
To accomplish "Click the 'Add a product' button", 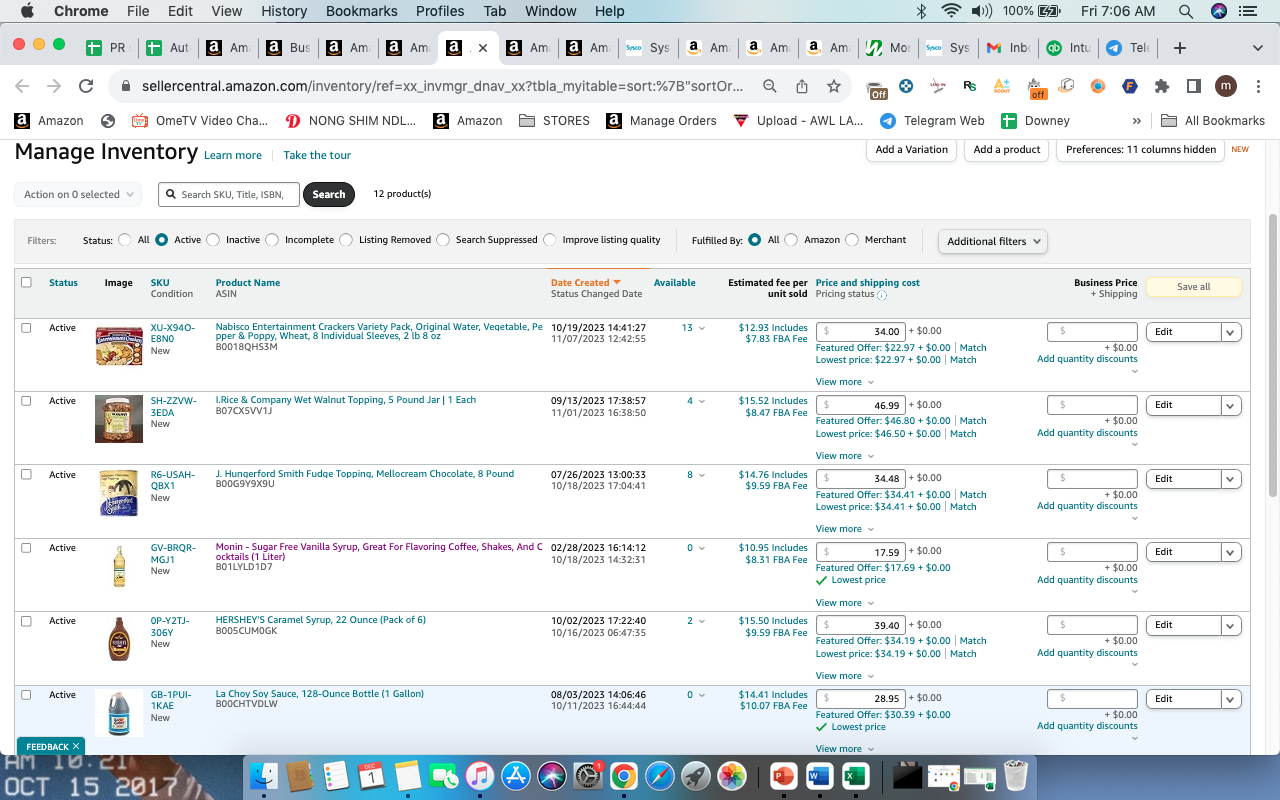I will (x=1007, y=150).
